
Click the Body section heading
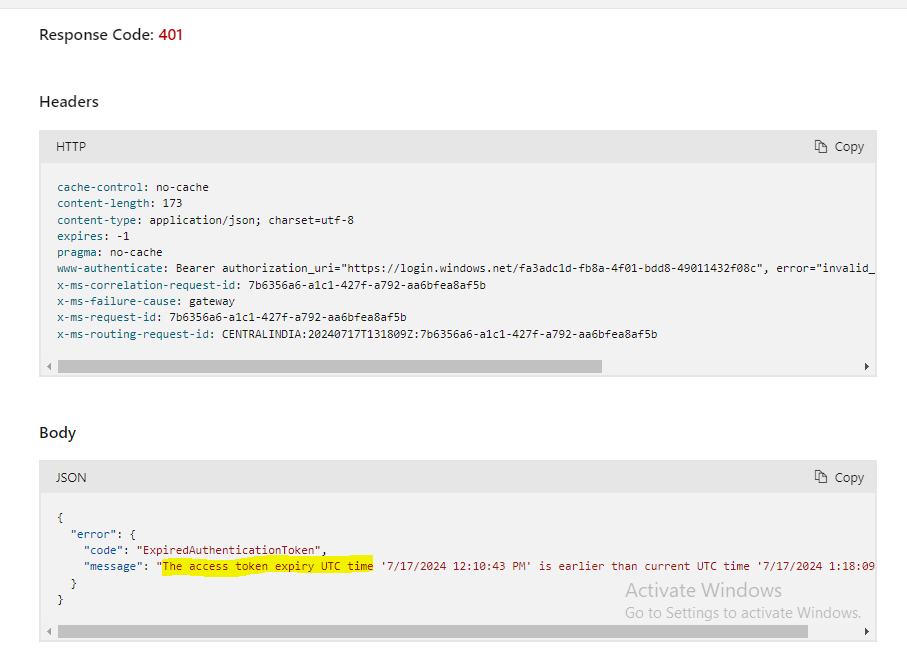point(56,432)
